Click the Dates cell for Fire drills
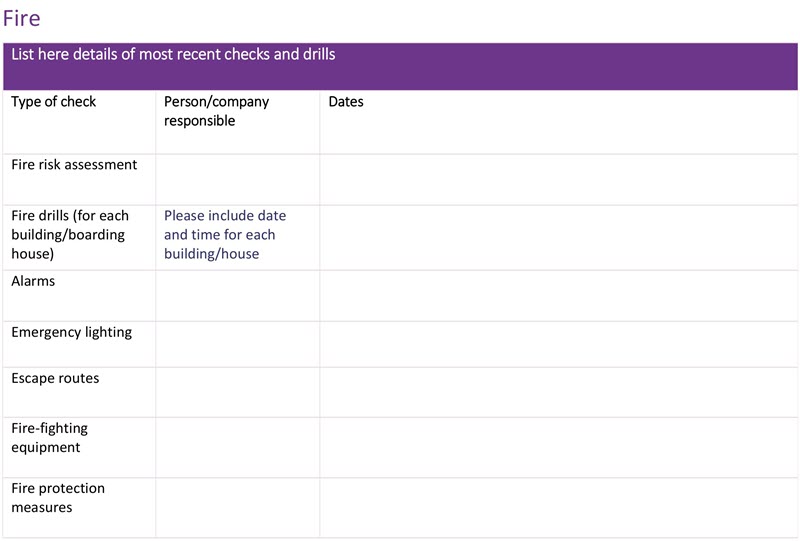Screen dimensions: 800x541 click(558, 237)
